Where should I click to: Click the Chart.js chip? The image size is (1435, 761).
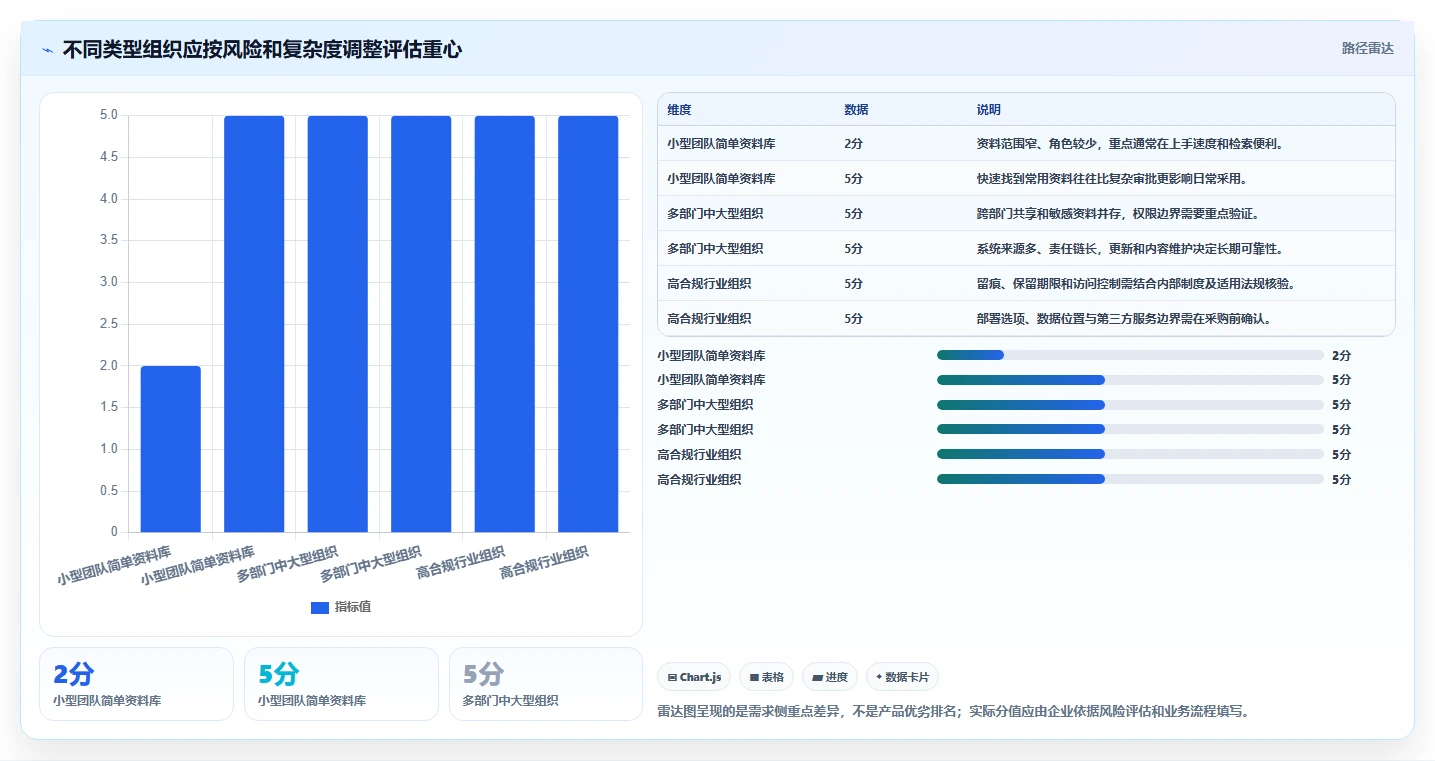point(694,677)
